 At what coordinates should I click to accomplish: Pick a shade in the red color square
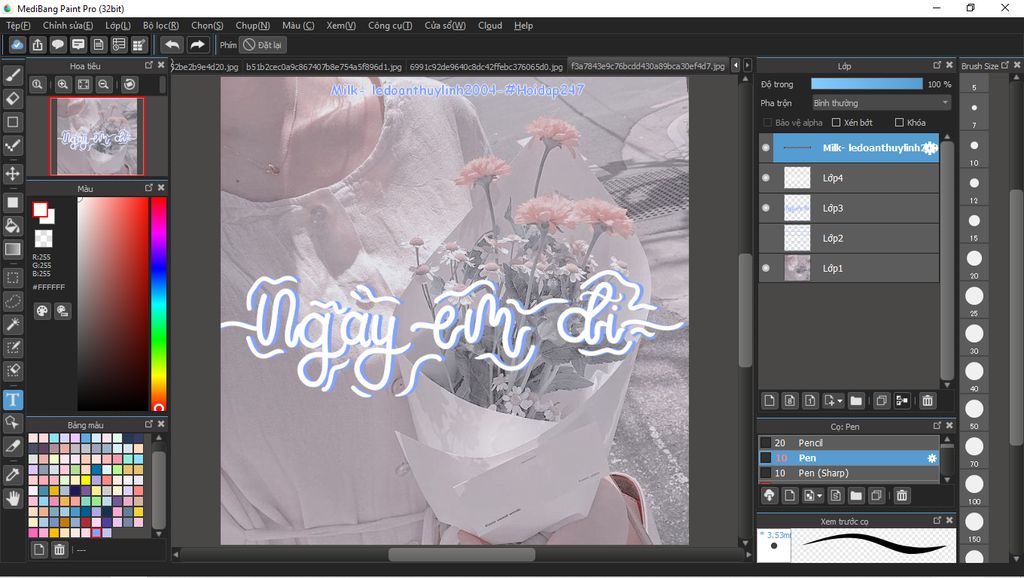112,304
